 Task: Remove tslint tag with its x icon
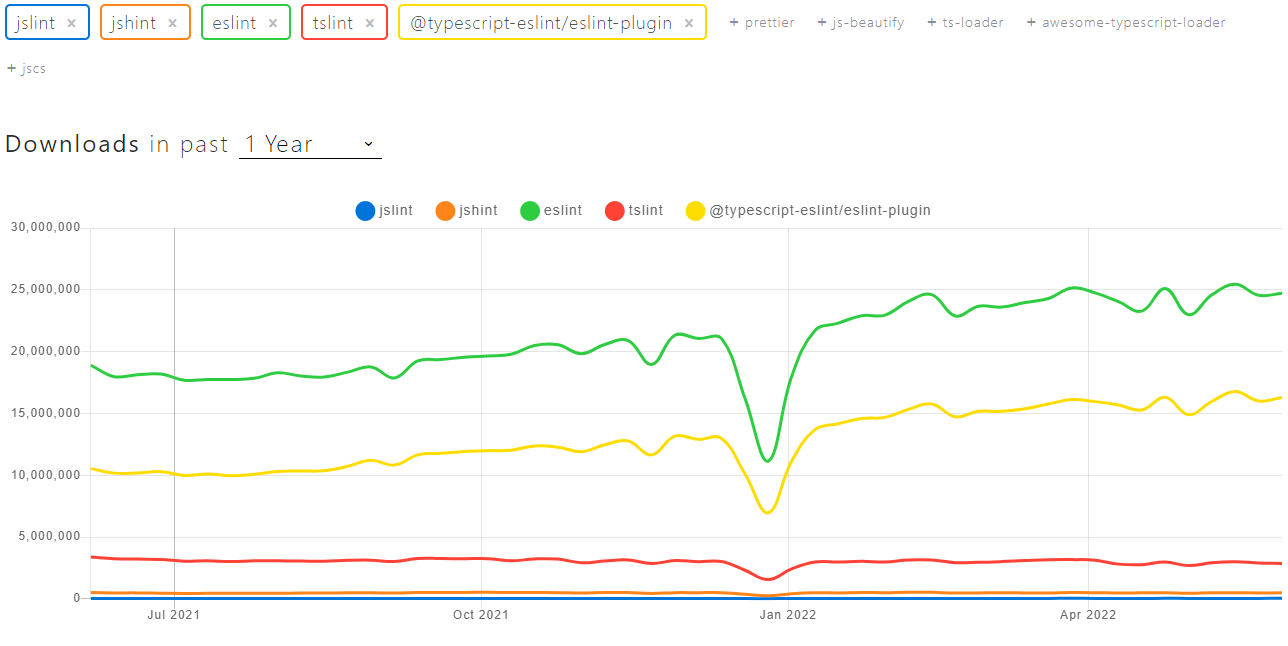tap(370, 23)
